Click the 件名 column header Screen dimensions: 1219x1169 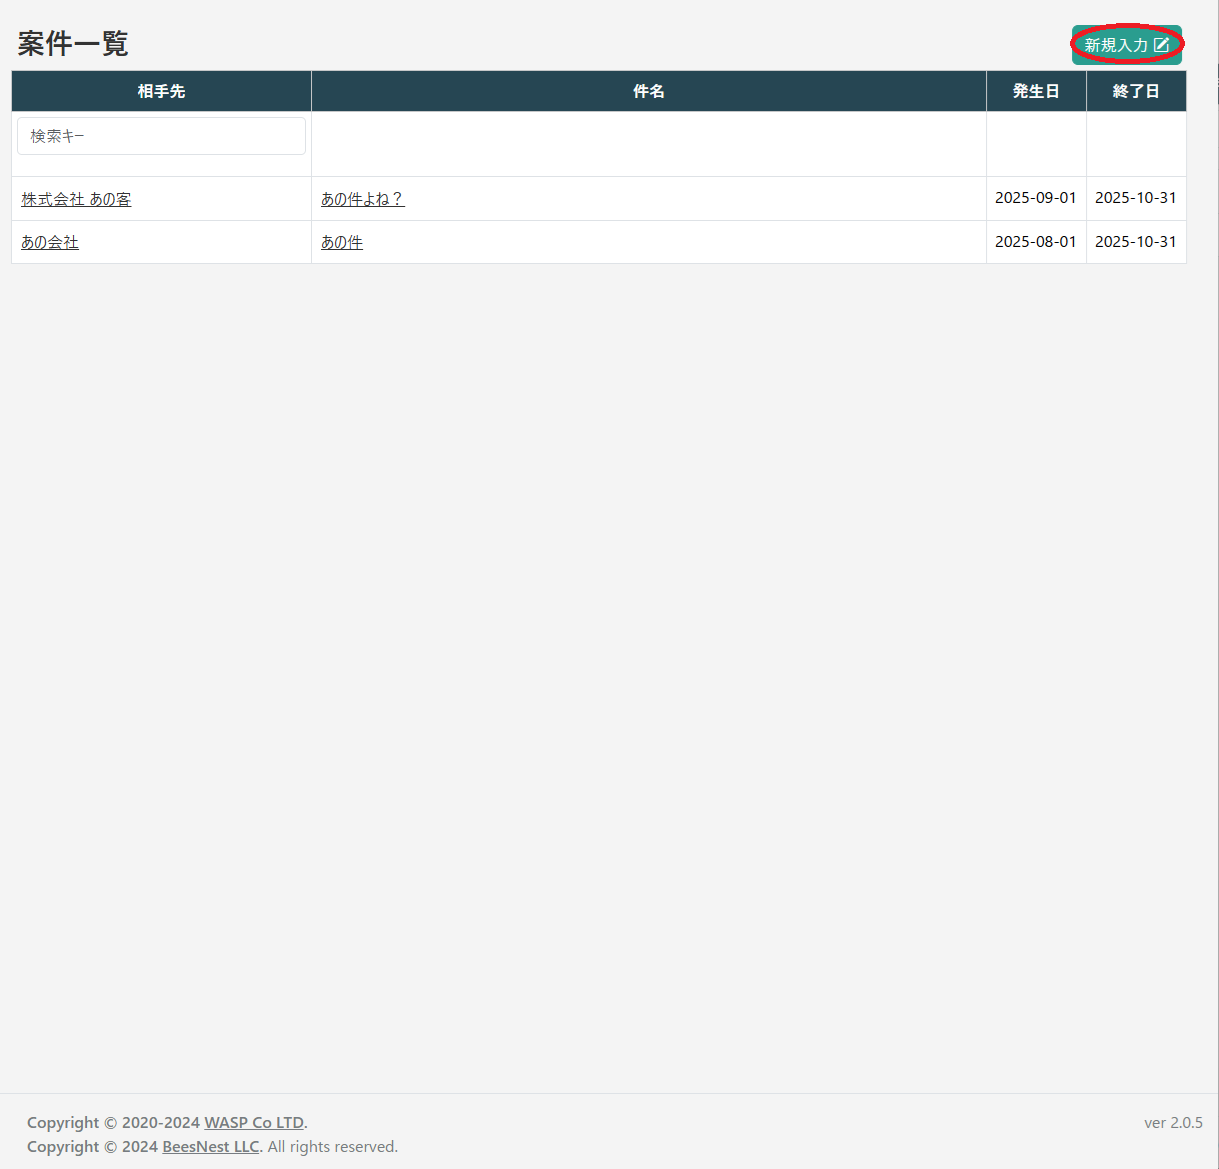pos(648,91)
